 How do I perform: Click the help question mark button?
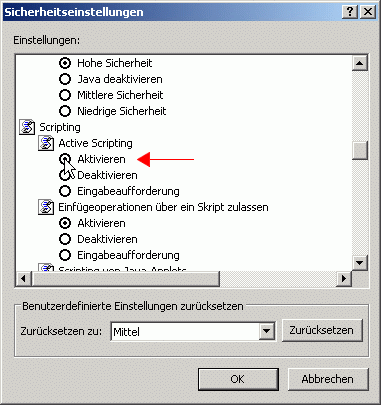pyautogui.click(x=350, y=12)
